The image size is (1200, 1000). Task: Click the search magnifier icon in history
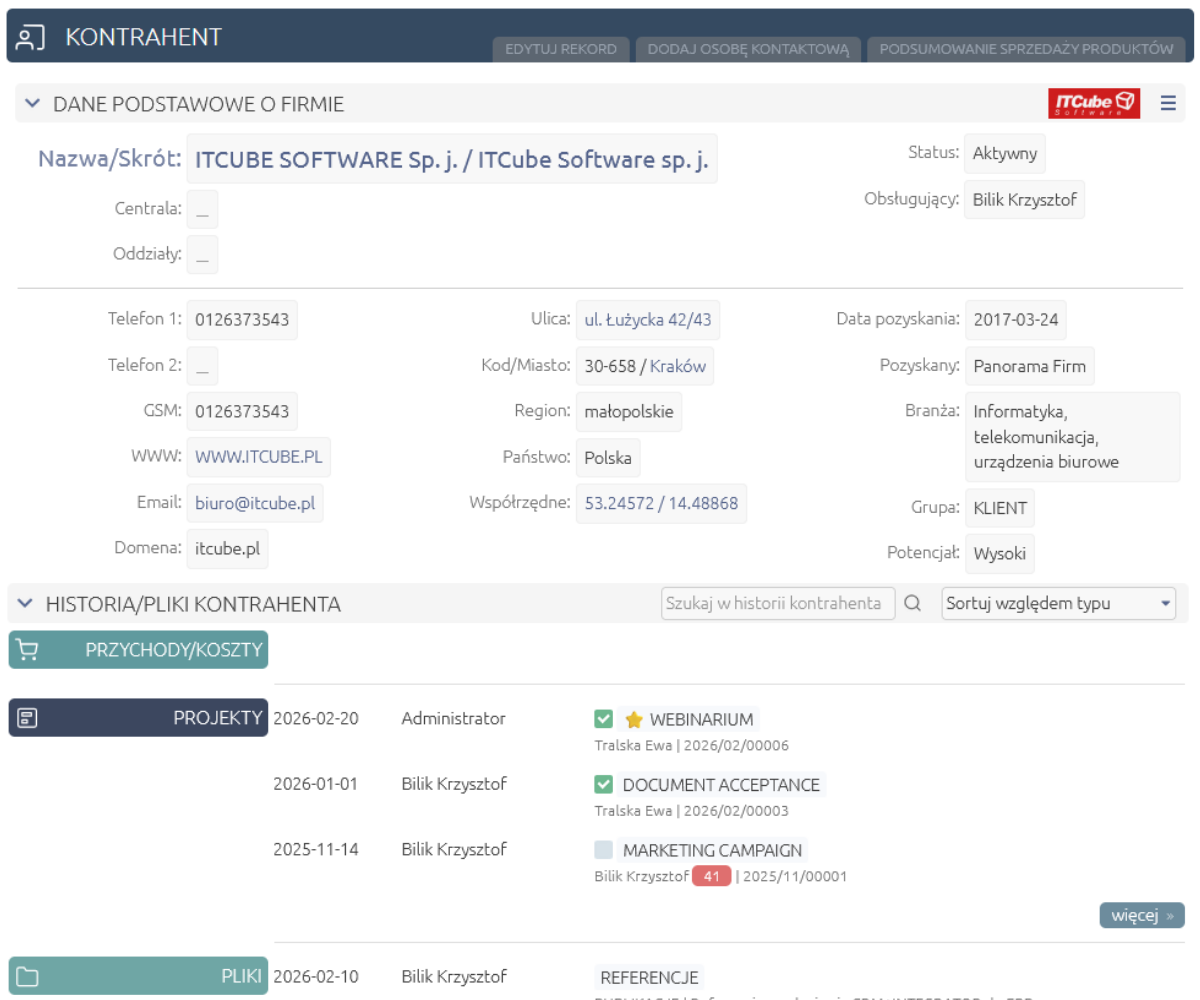click(x=912, y=603)
